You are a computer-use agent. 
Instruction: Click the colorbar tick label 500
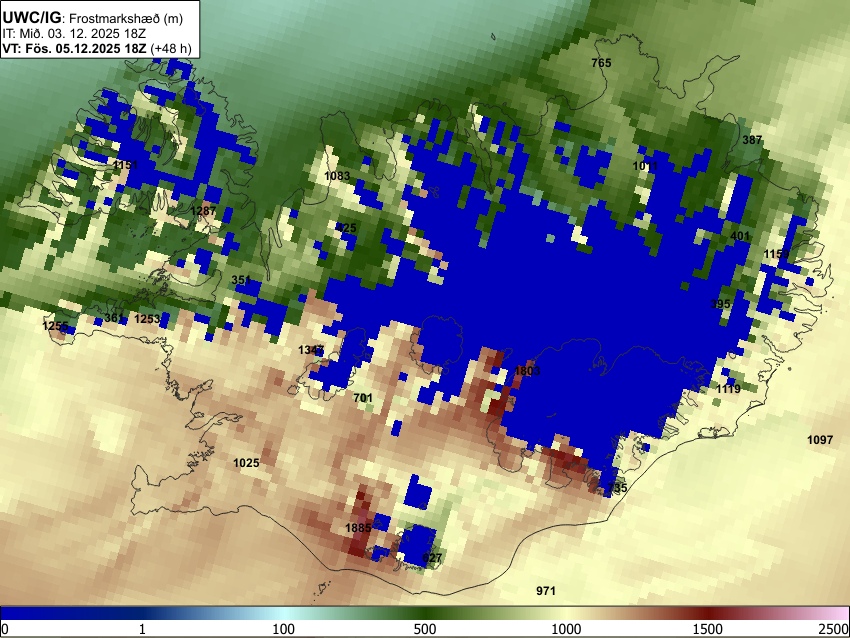(425, 629)
